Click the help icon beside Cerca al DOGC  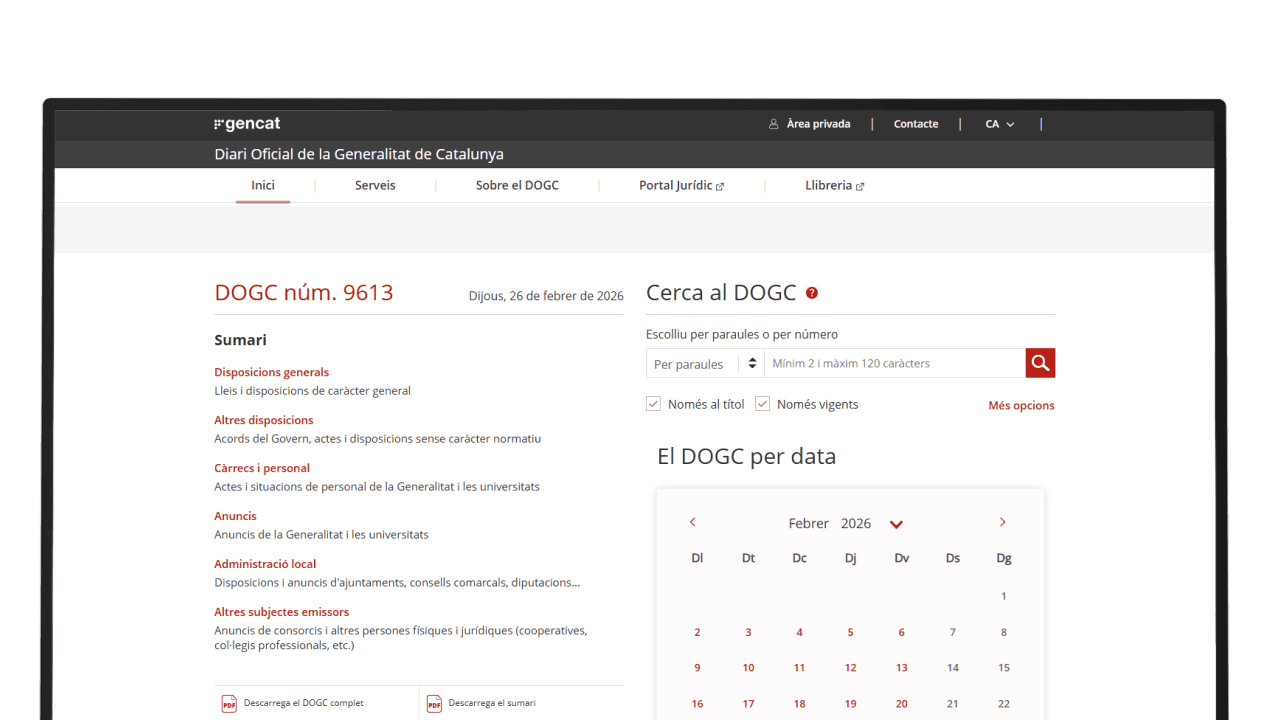812,293
